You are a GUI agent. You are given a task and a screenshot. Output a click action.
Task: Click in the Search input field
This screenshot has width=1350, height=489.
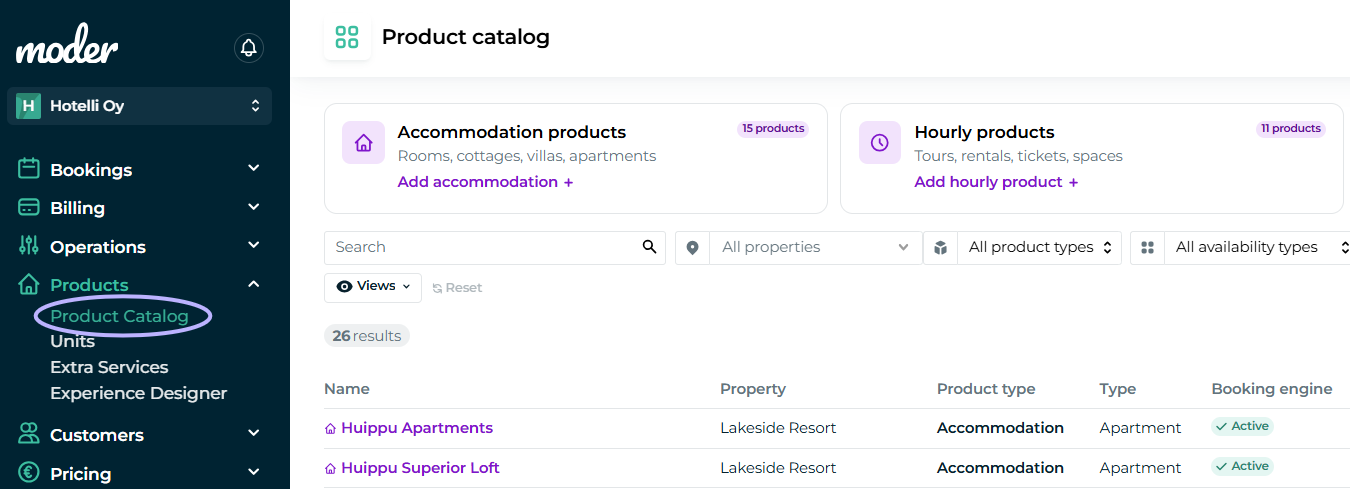(x=484, y=247)
